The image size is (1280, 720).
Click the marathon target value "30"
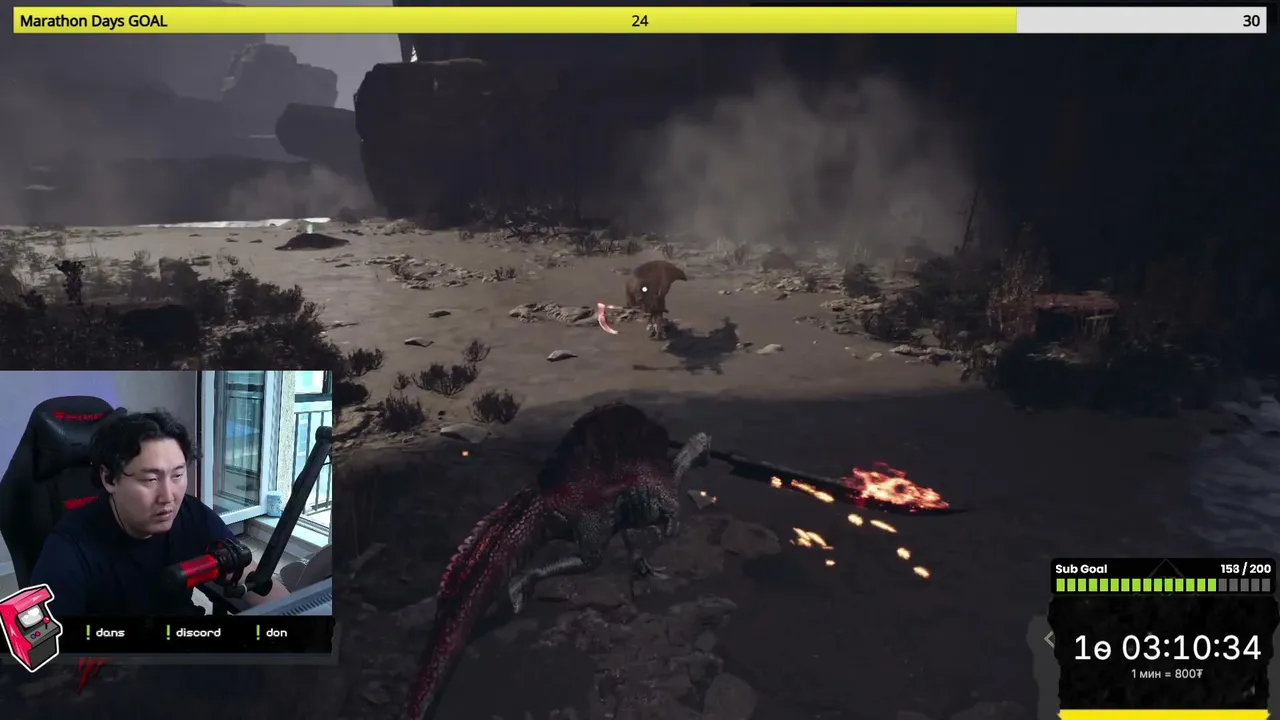point(1251,21)
